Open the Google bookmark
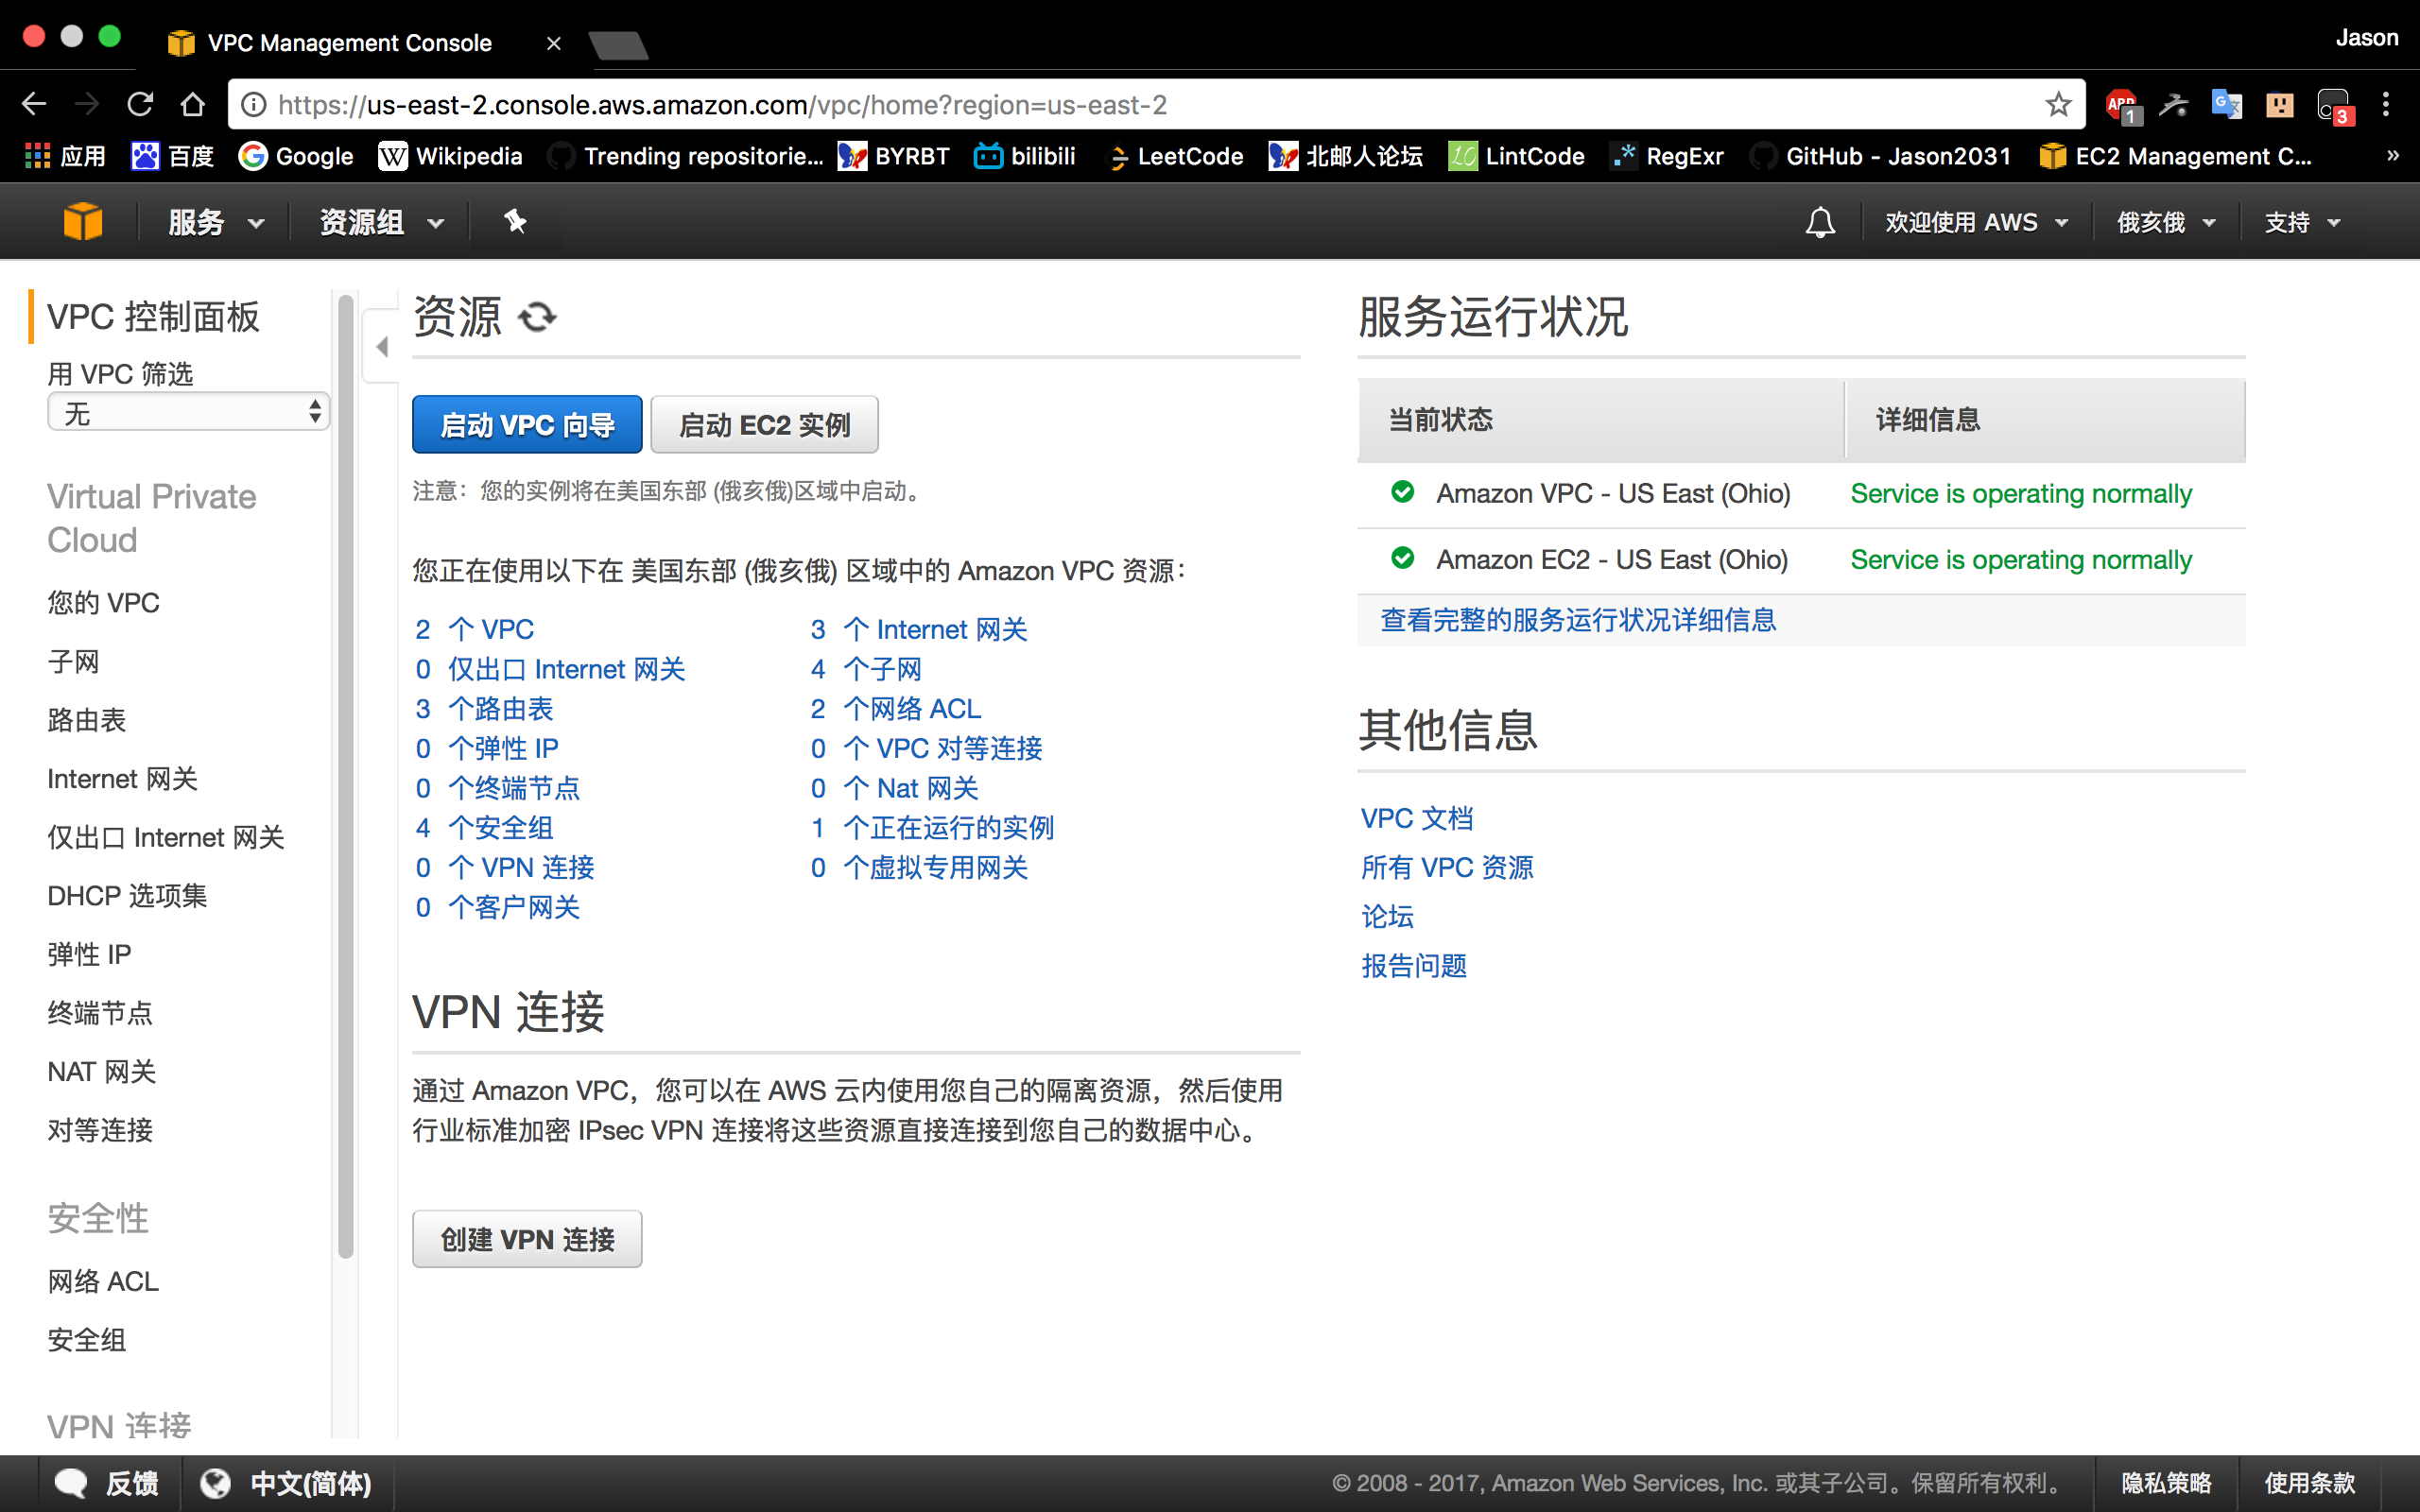 [x=296, y=156]
